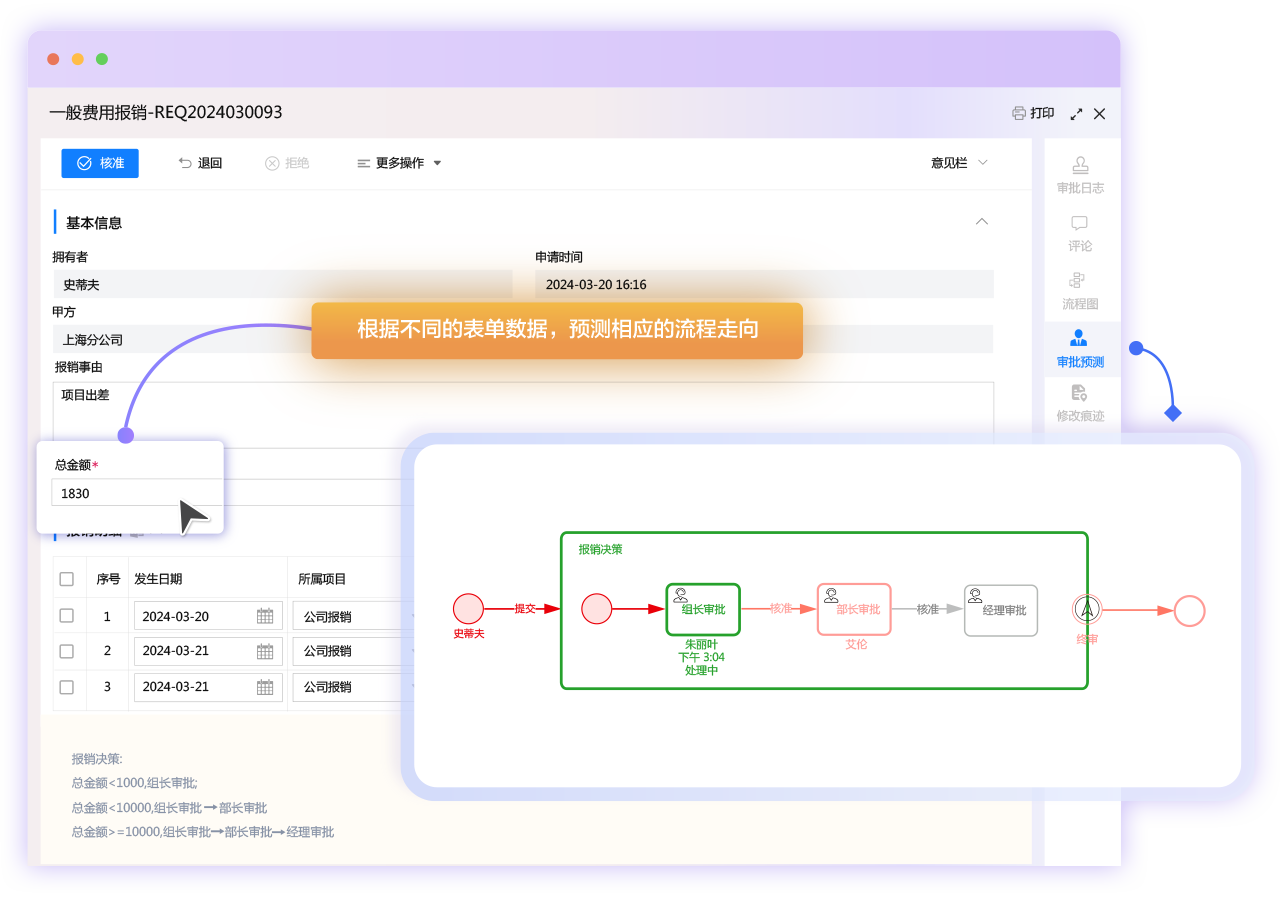The width and height of the screenshot is (1280, 908).
Task: Click the 经理审批 node in the diagram
Action: click(1000, 609)
